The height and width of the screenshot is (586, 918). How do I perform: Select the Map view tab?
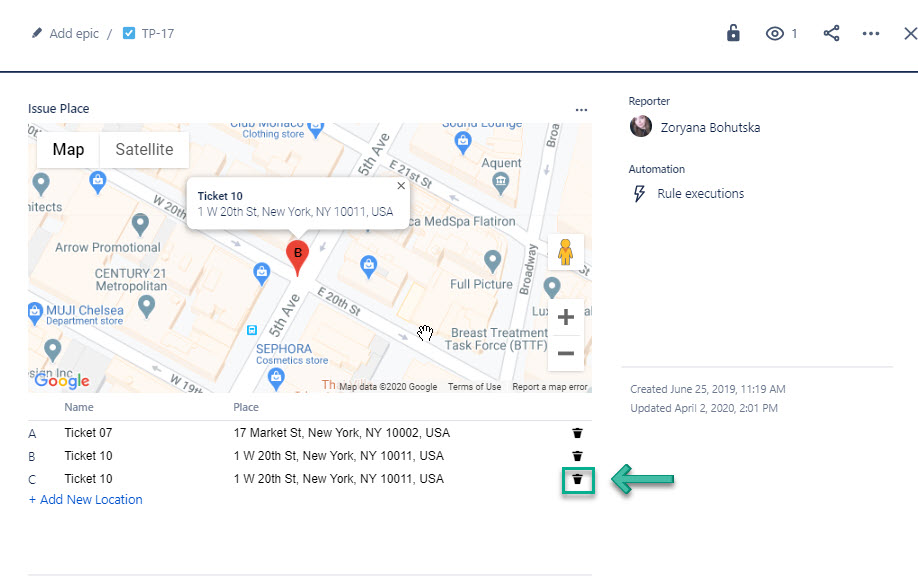(68, 150)
